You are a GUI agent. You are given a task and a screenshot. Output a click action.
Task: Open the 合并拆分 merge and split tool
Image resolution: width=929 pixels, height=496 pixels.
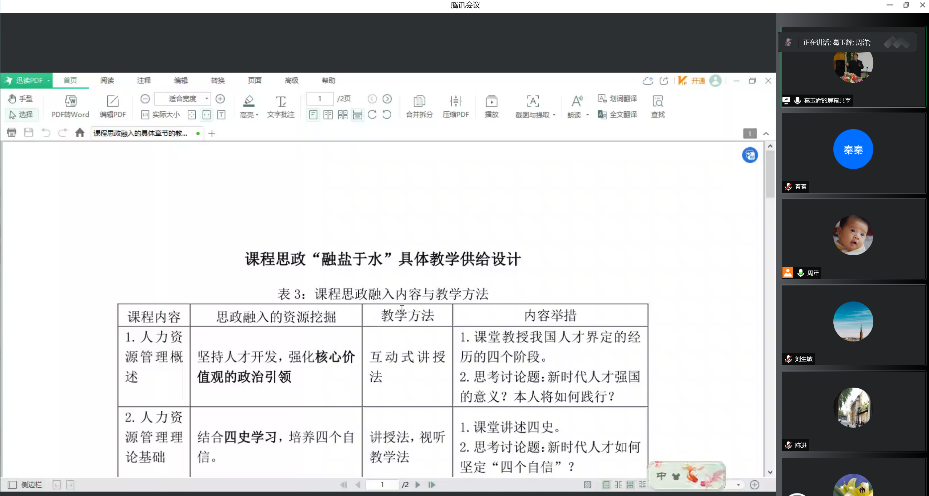tap(419, 104)
